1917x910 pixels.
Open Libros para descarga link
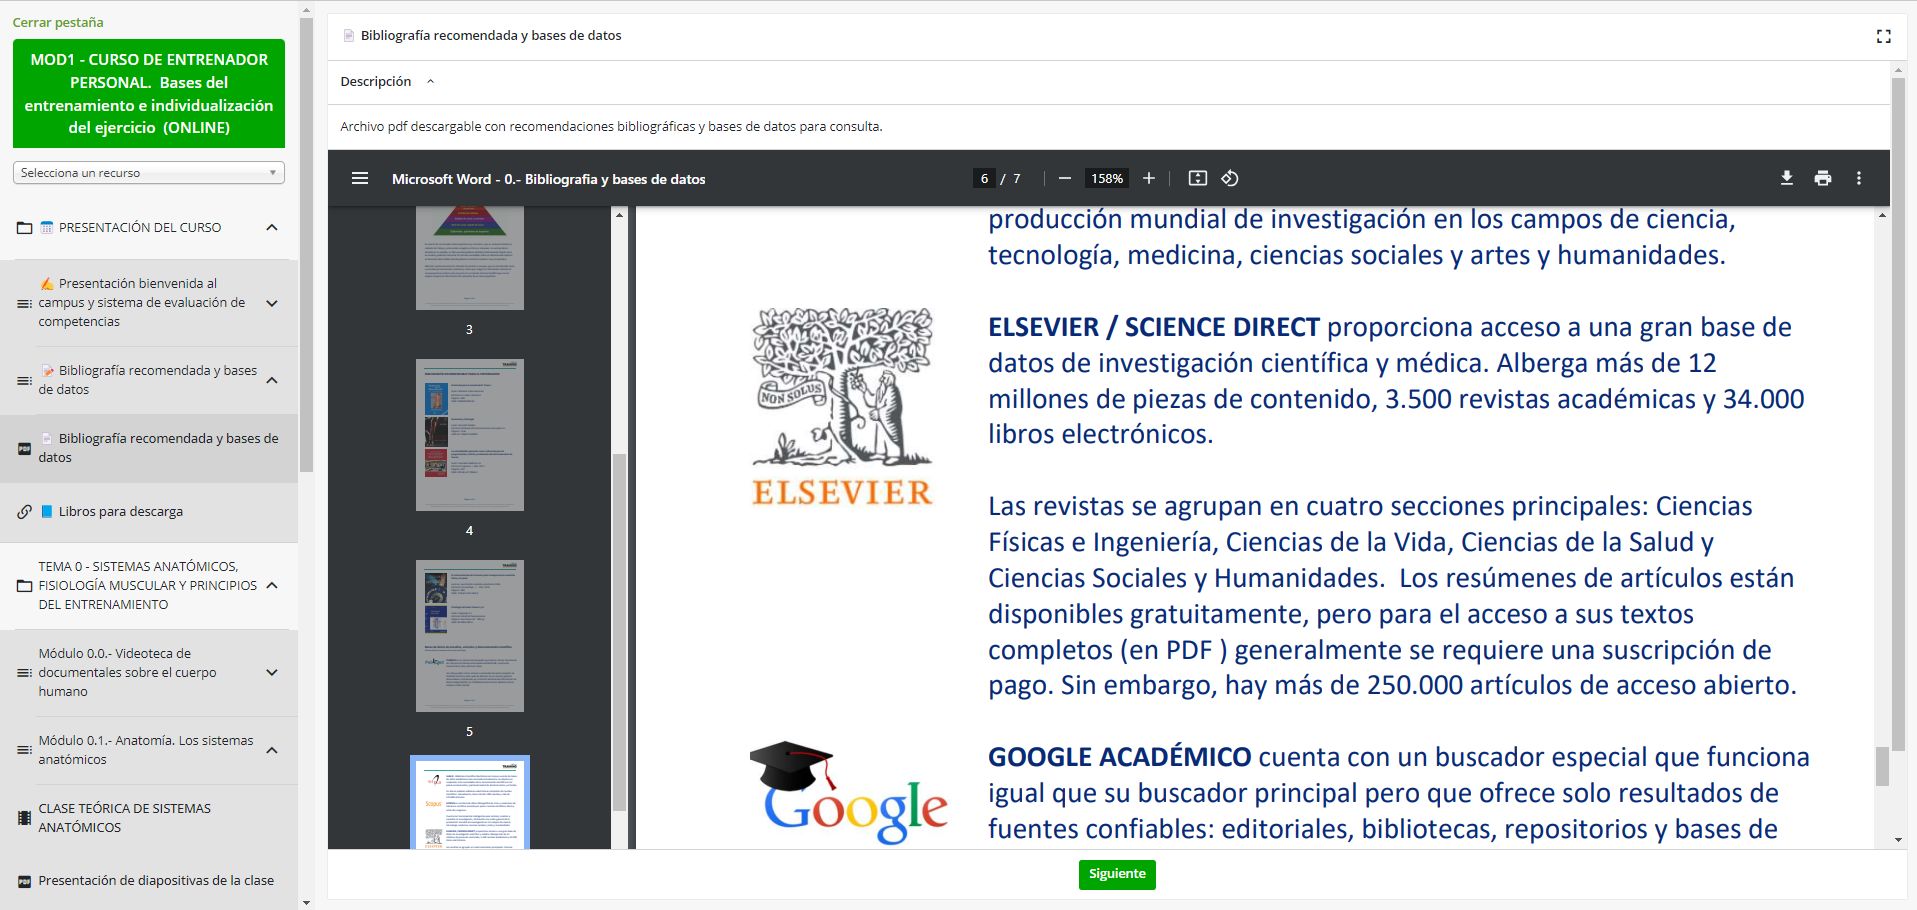(x=121, y=512)
